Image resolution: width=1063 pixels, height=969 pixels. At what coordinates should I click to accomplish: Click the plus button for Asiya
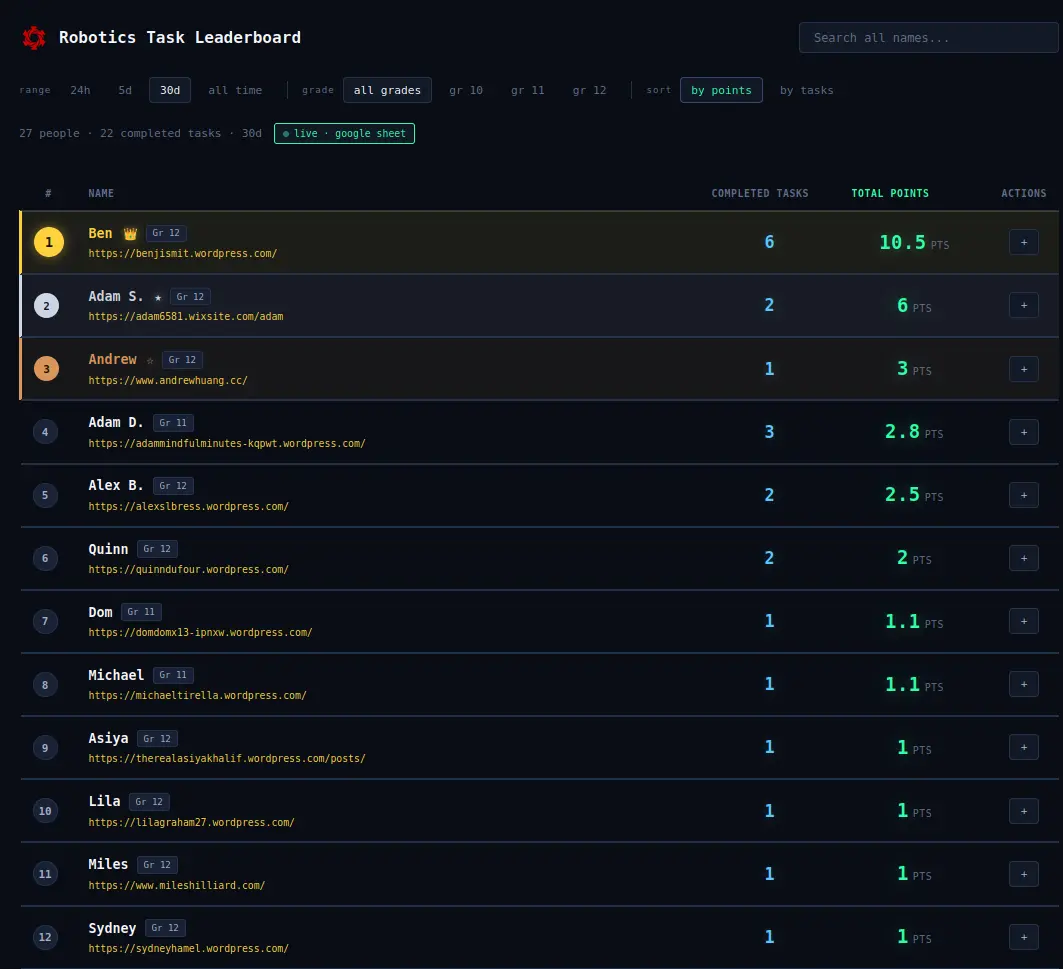[1024, 747]
